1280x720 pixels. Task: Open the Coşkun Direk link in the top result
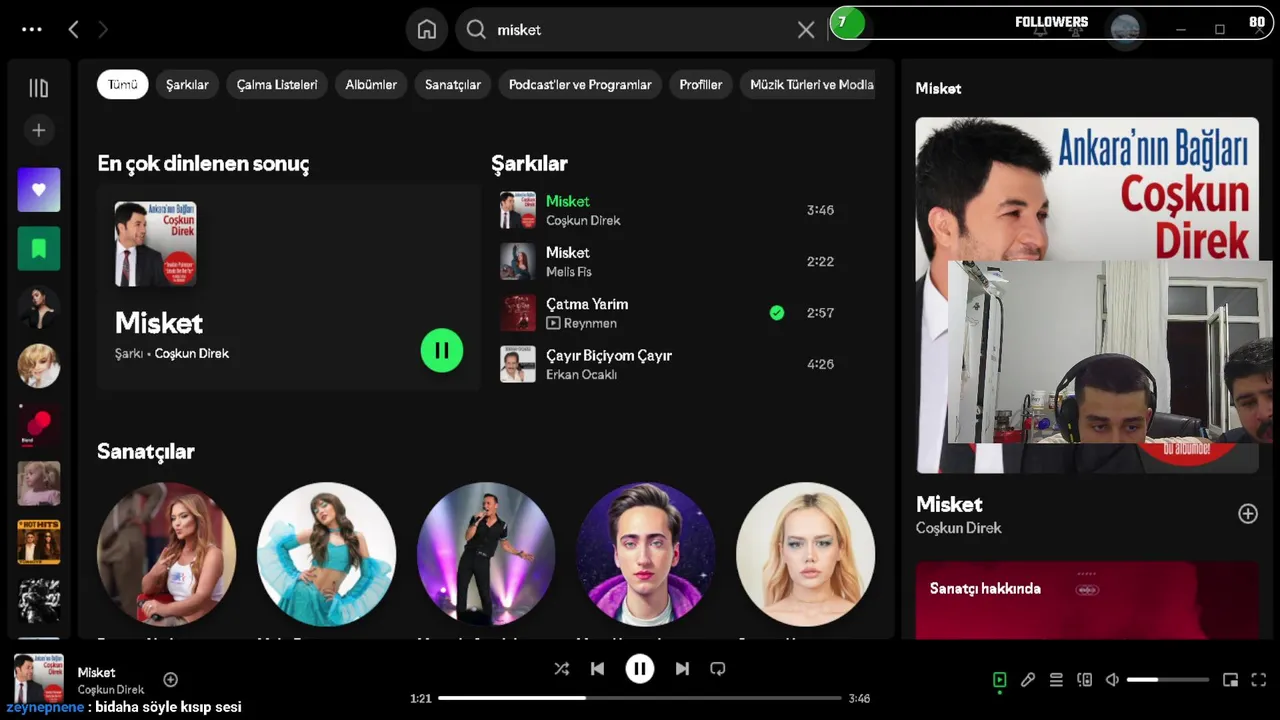[x=192, y=354]
